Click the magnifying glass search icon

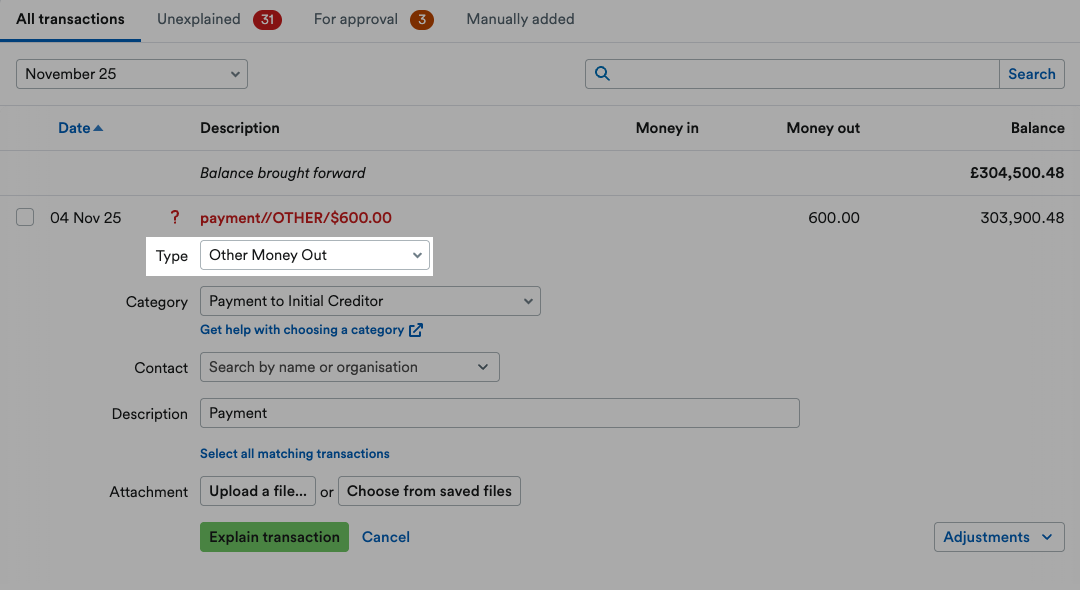[x=602, y=74]
